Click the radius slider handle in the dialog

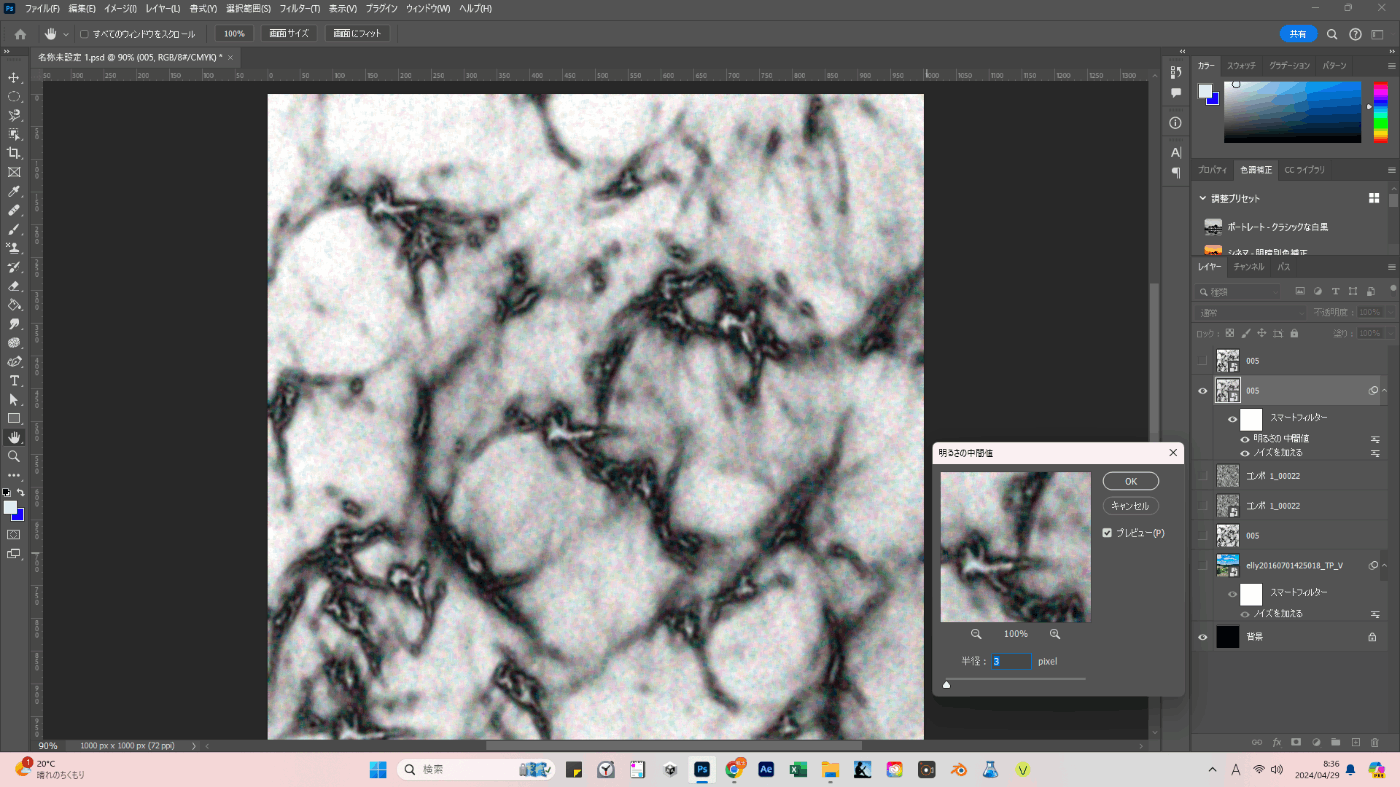tap(946, 685)
